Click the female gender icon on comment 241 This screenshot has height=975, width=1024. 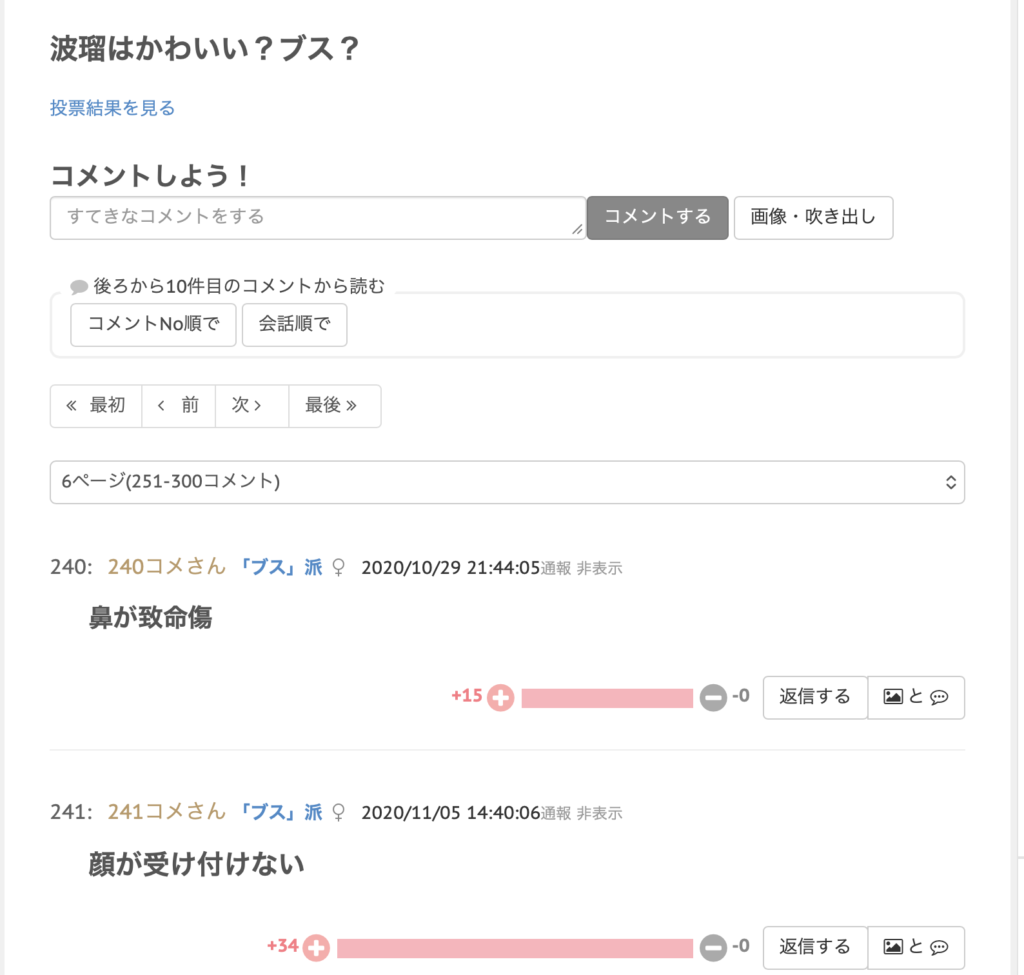click(338, 812)
